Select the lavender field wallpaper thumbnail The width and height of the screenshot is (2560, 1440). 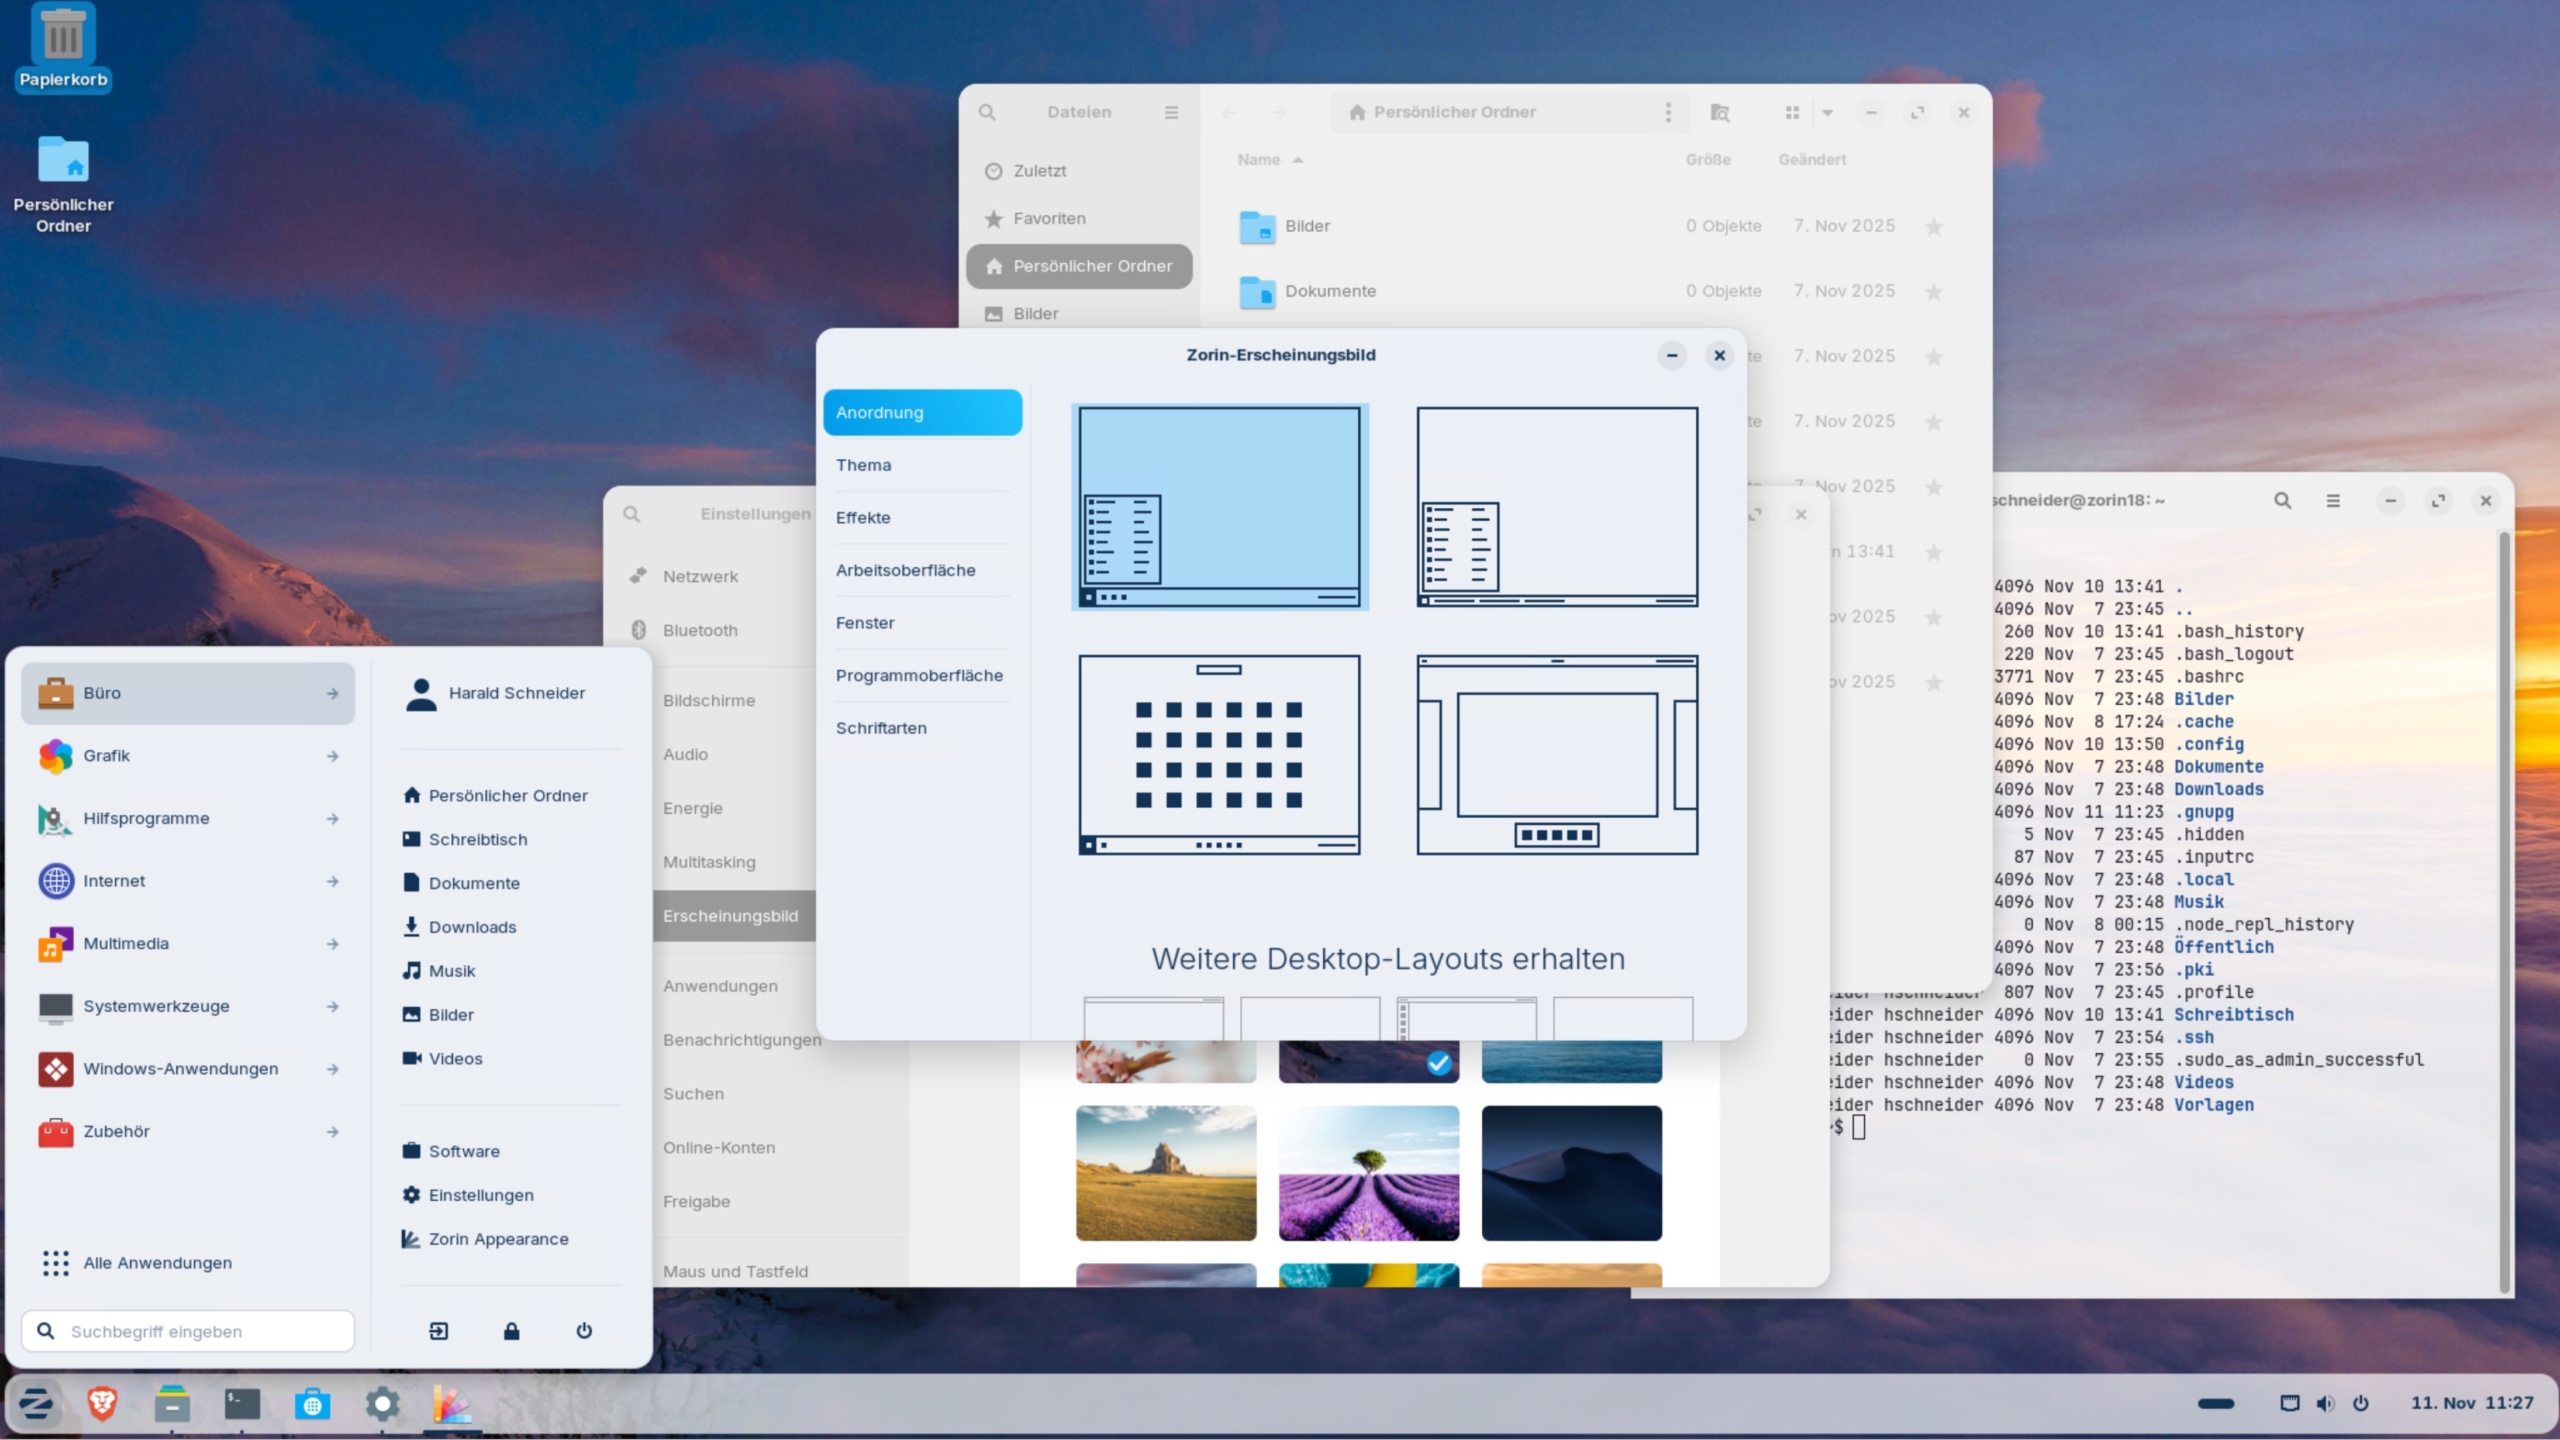coord(1368,1172)
